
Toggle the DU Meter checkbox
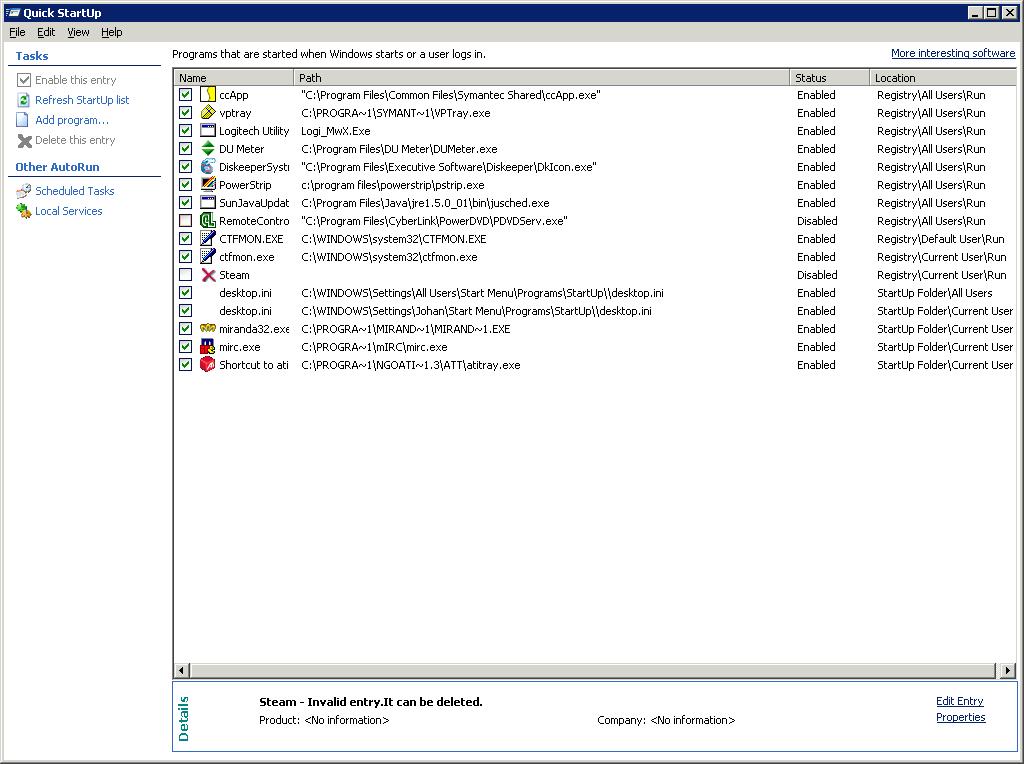pos(185,149)
